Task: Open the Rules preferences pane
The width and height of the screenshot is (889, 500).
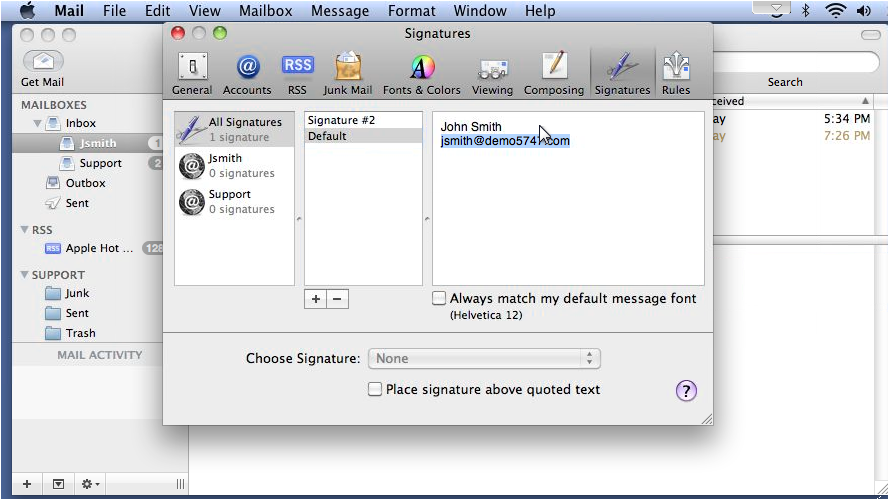Action: pyautogui.click(x=676, y=74)
